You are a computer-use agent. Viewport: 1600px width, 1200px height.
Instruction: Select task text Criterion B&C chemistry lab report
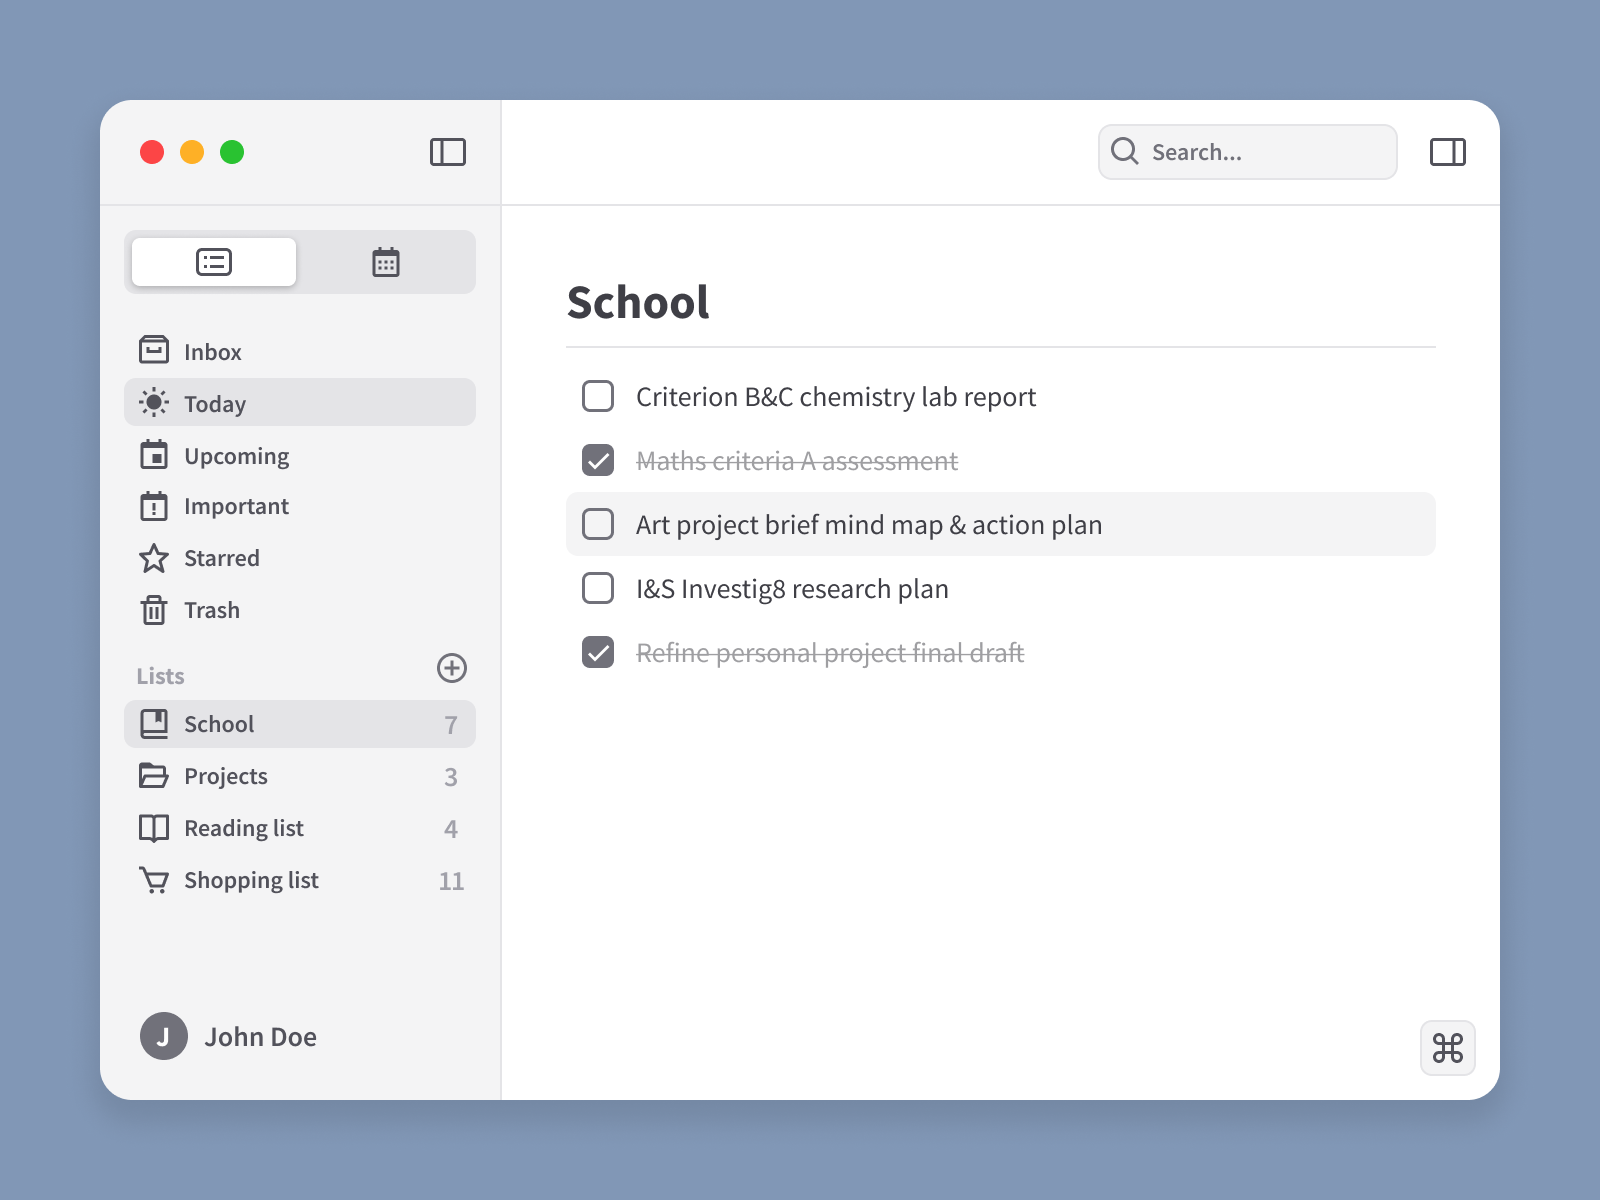[x=836, y=397]
